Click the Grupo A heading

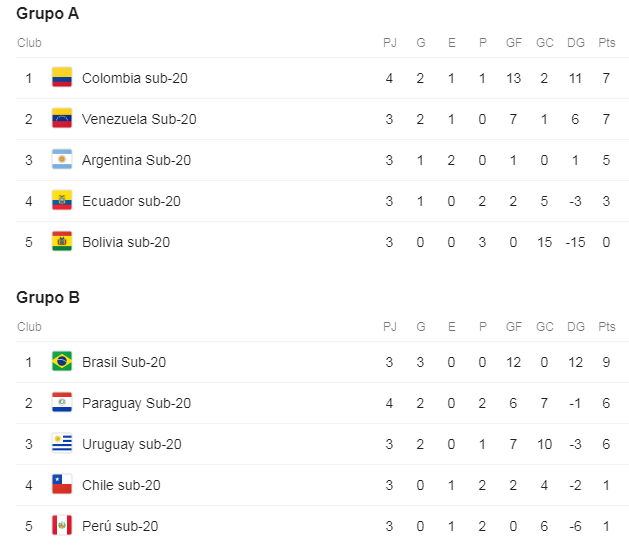coord(47,14)
